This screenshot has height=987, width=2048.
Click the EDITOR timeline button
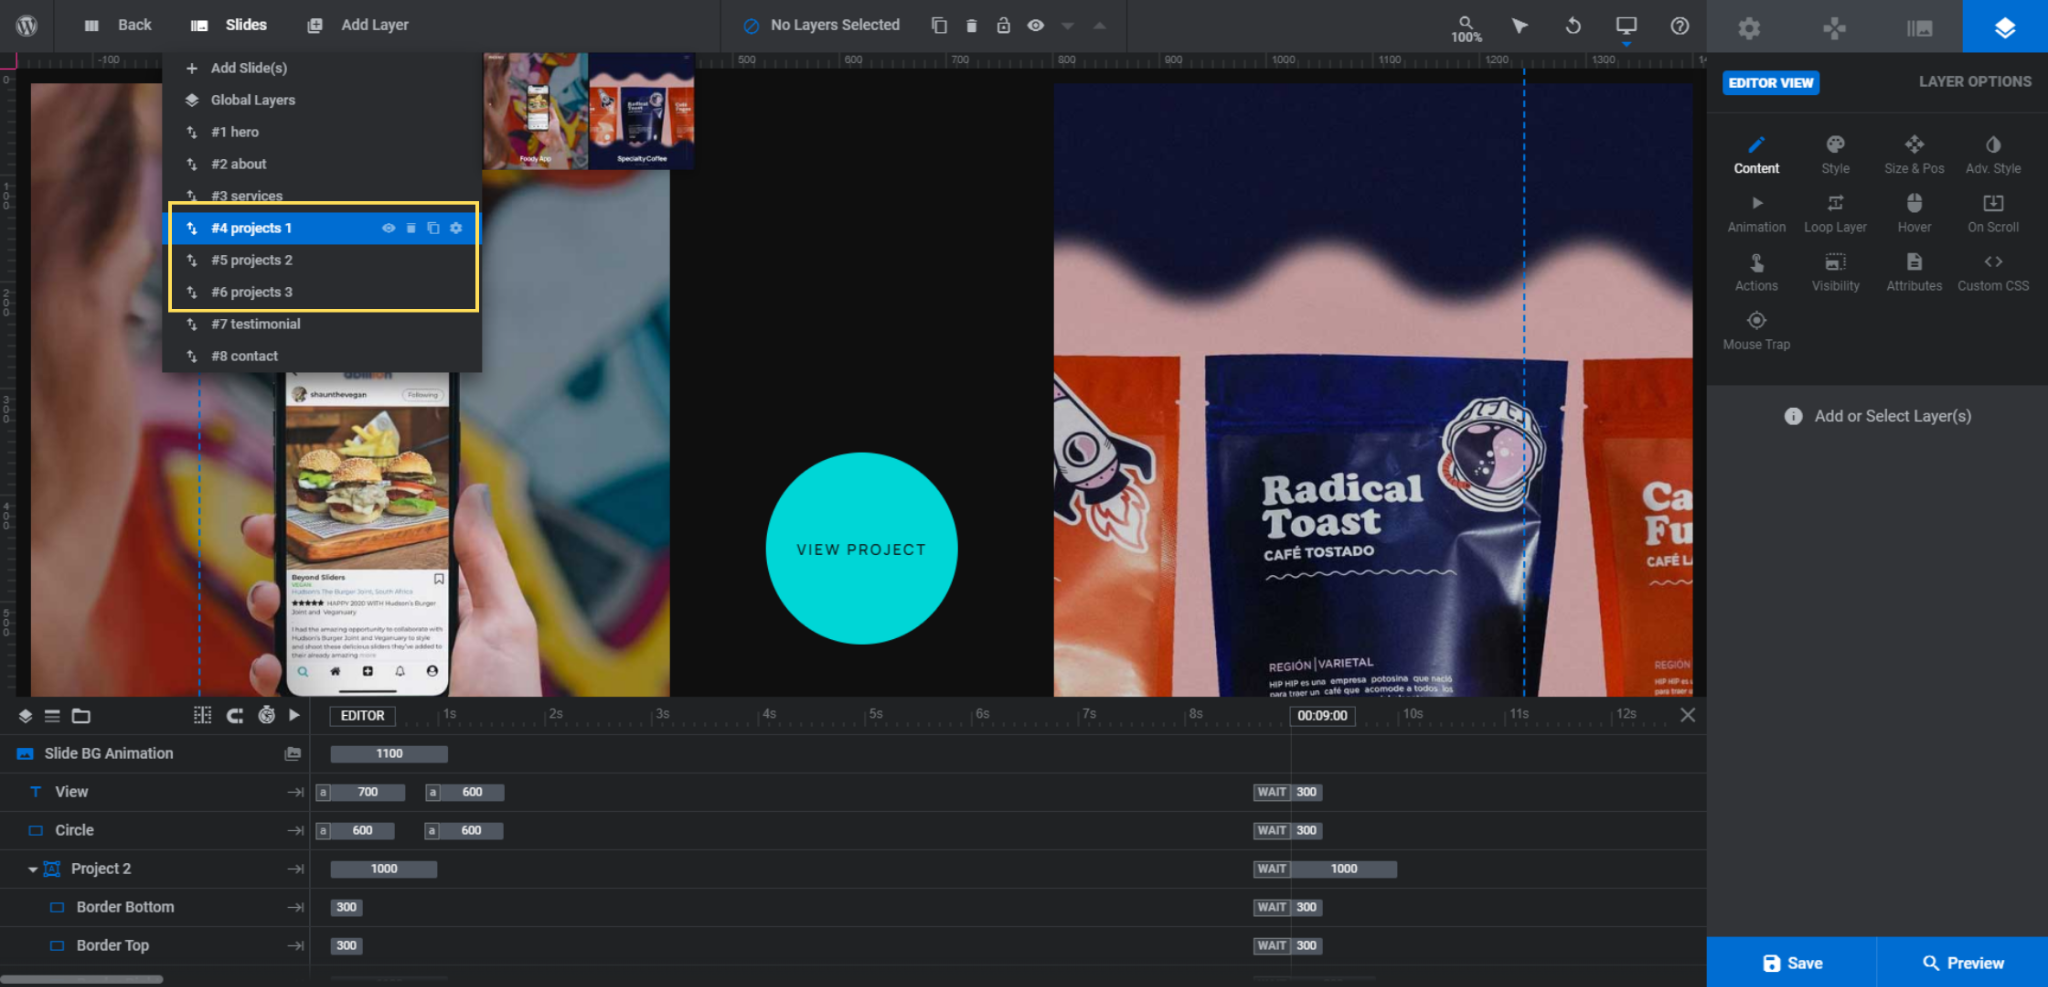click(362, 715)
